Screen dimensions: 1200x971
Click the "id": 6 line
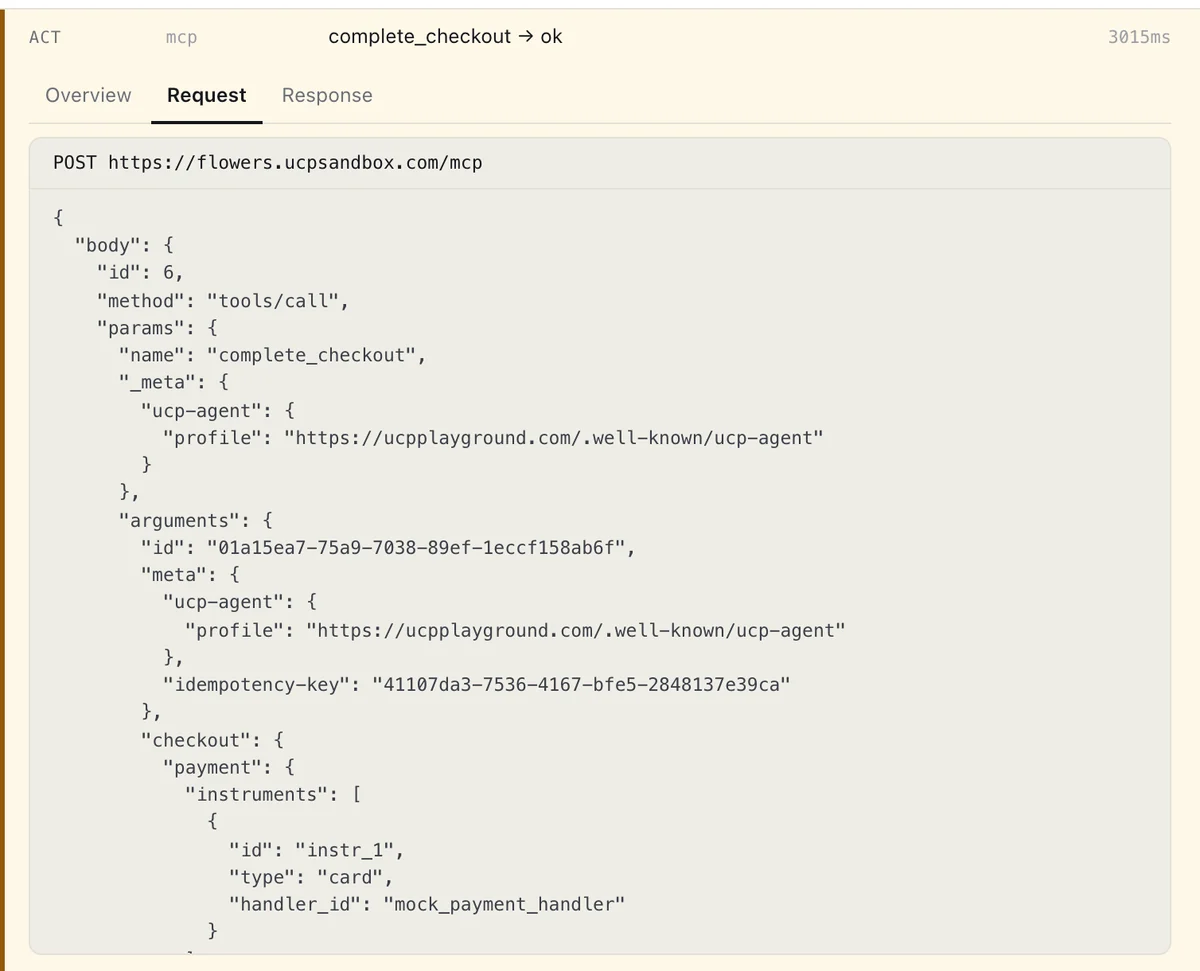click(140, 272)
